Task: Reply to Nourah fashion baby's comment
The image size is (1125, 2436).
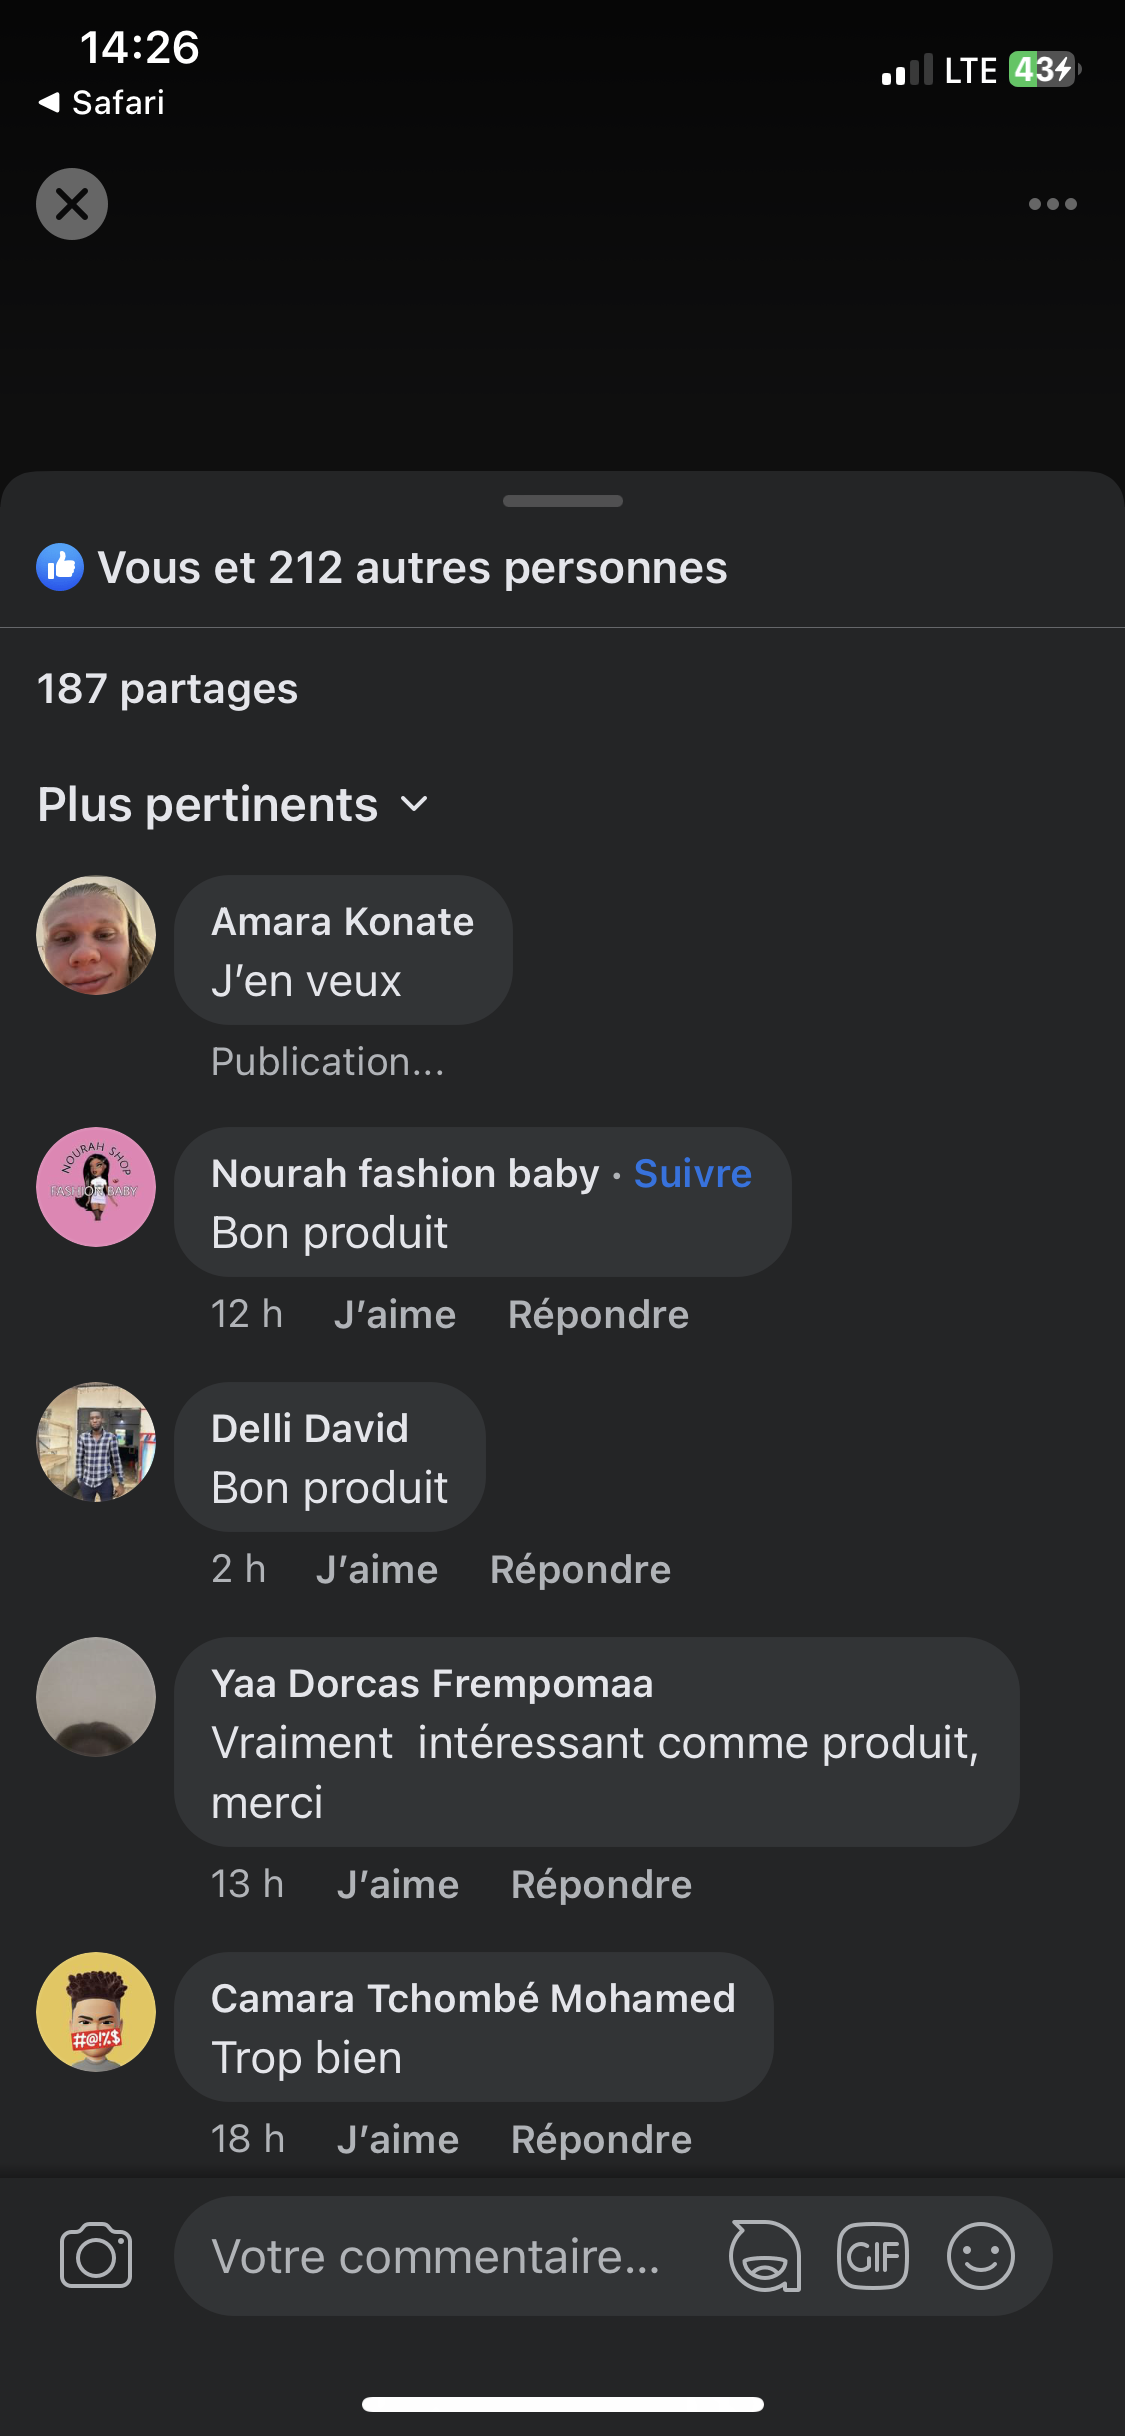Action: coord(598,1315)
